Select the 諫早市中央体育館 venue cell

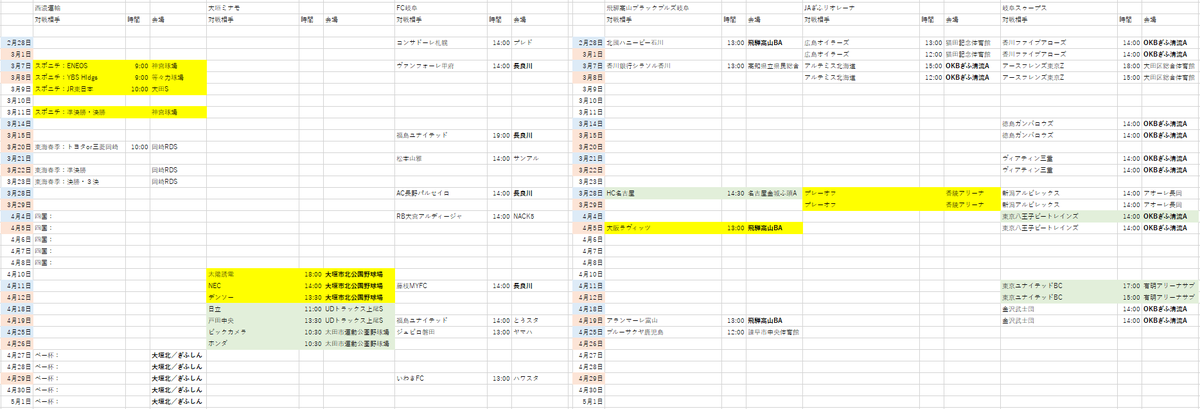pyautogui.click(x=773, y=332)
